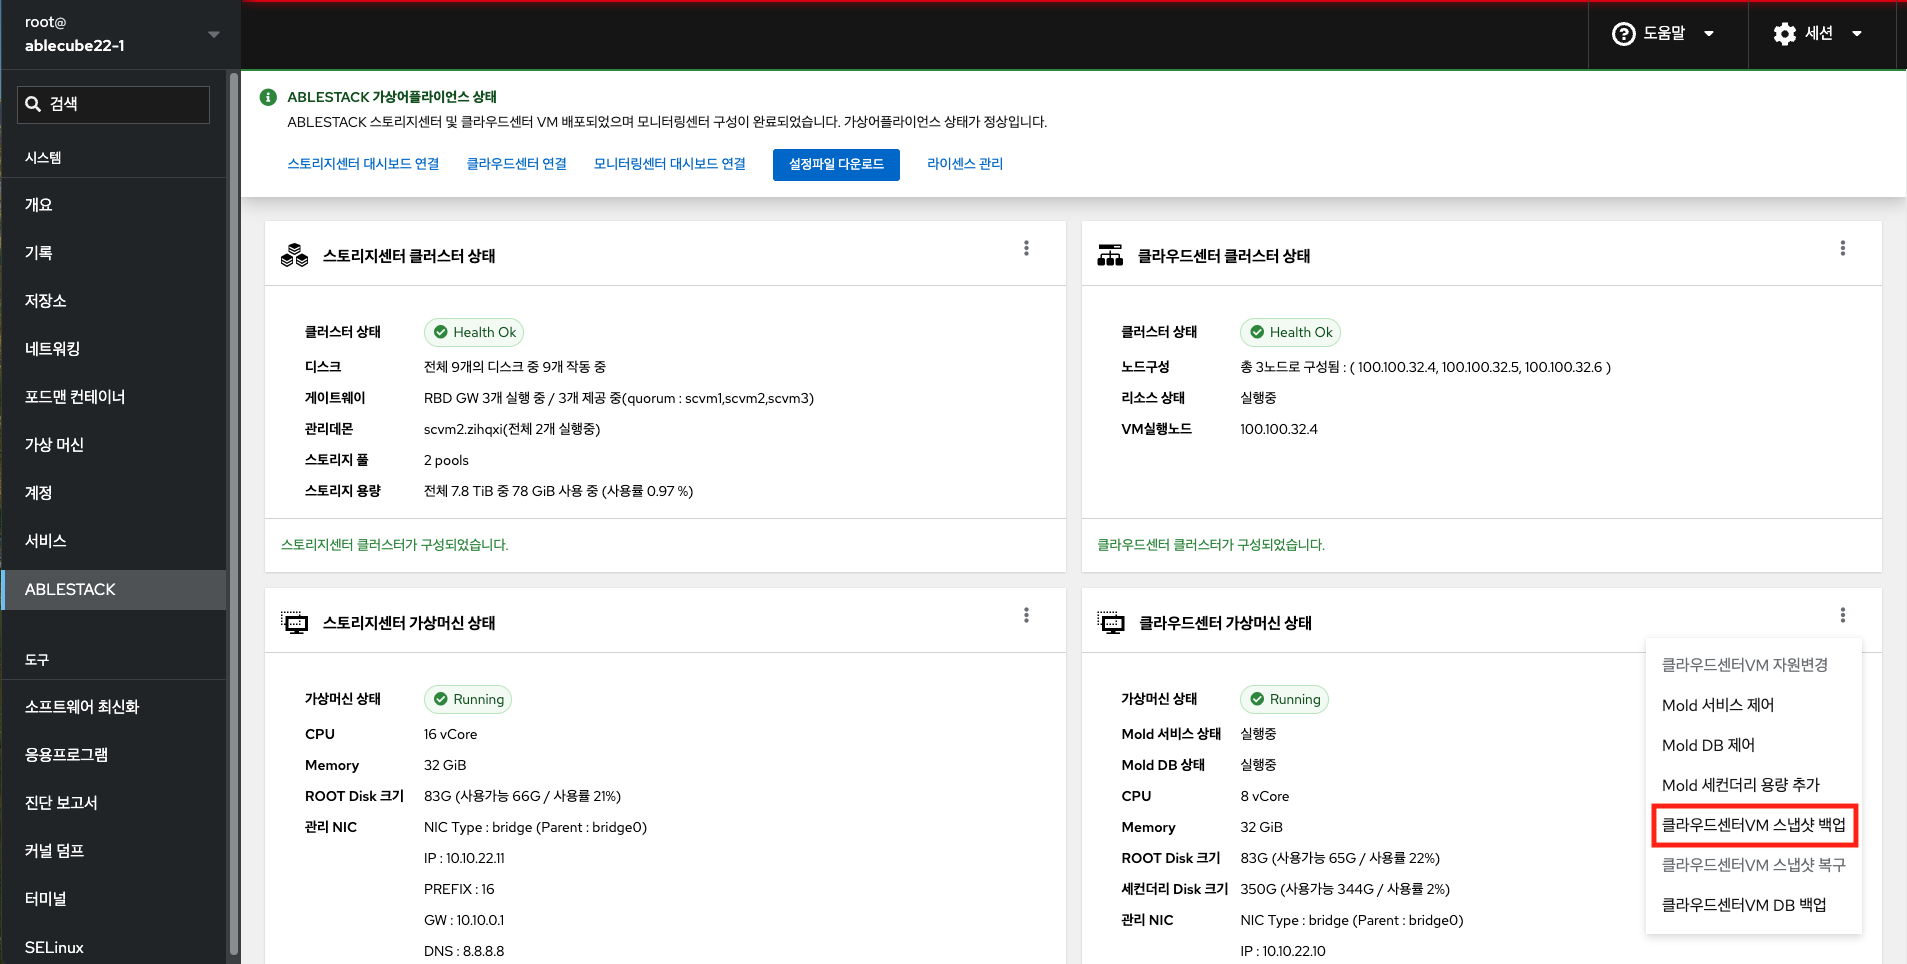1907x964 pixels.
Task: Click the 설정파일 다운로드 button
Action: tap(836, 165)
